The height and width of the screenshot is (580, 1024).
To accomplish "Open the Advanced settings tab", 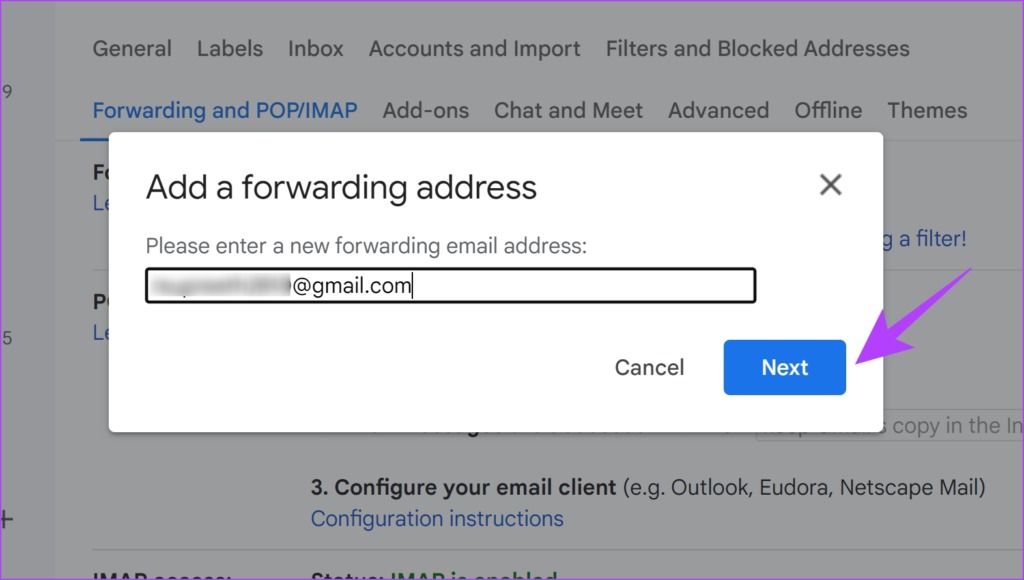I will (718, 111).
